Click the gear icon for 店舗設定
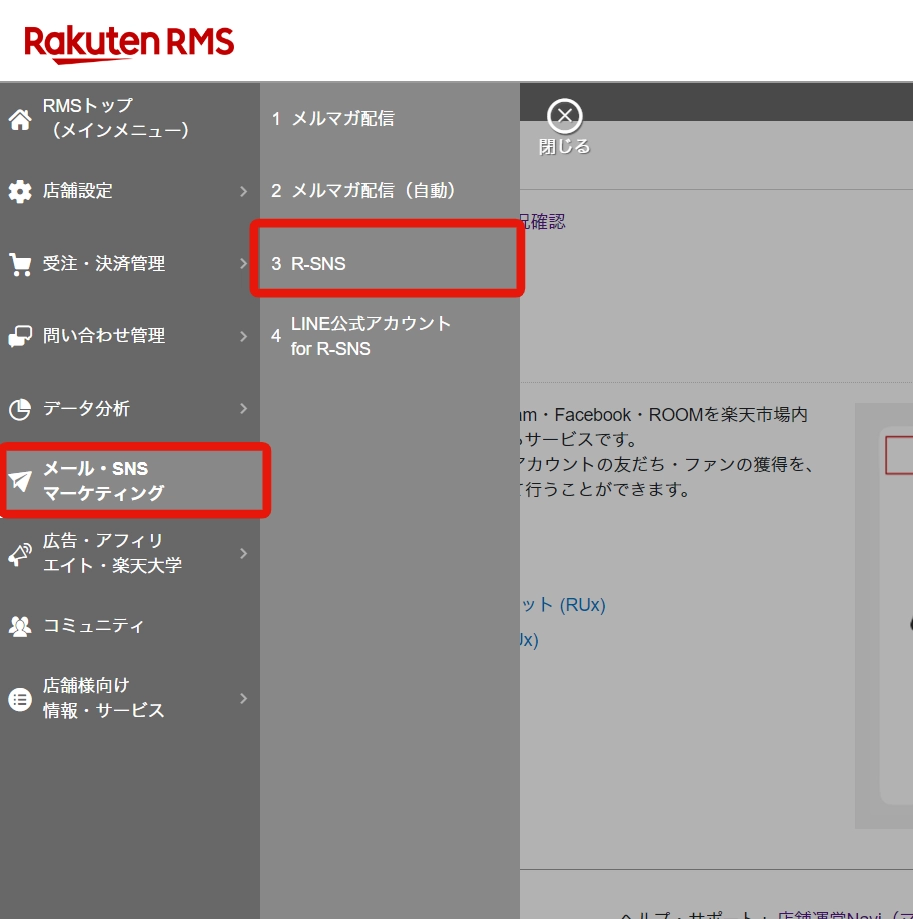This screenshot has height=919, width=913. pos(20,191)
